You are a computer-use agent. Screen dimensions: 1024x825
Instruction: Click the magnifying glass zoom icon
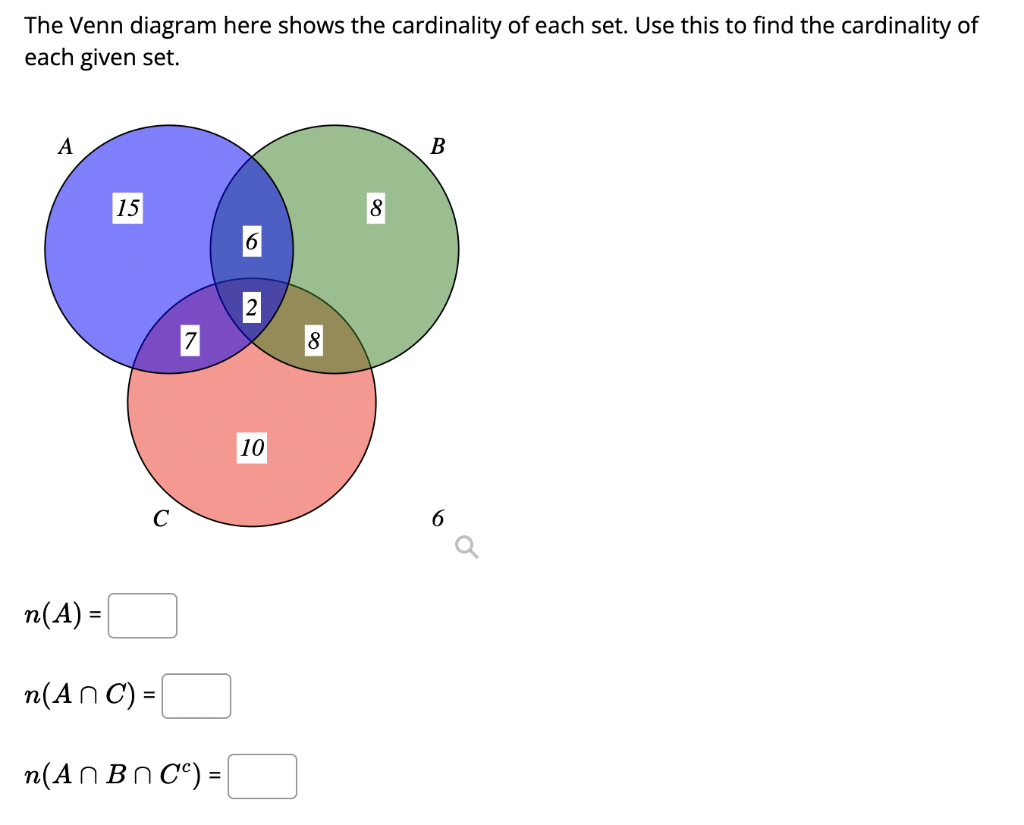(466, 546)
